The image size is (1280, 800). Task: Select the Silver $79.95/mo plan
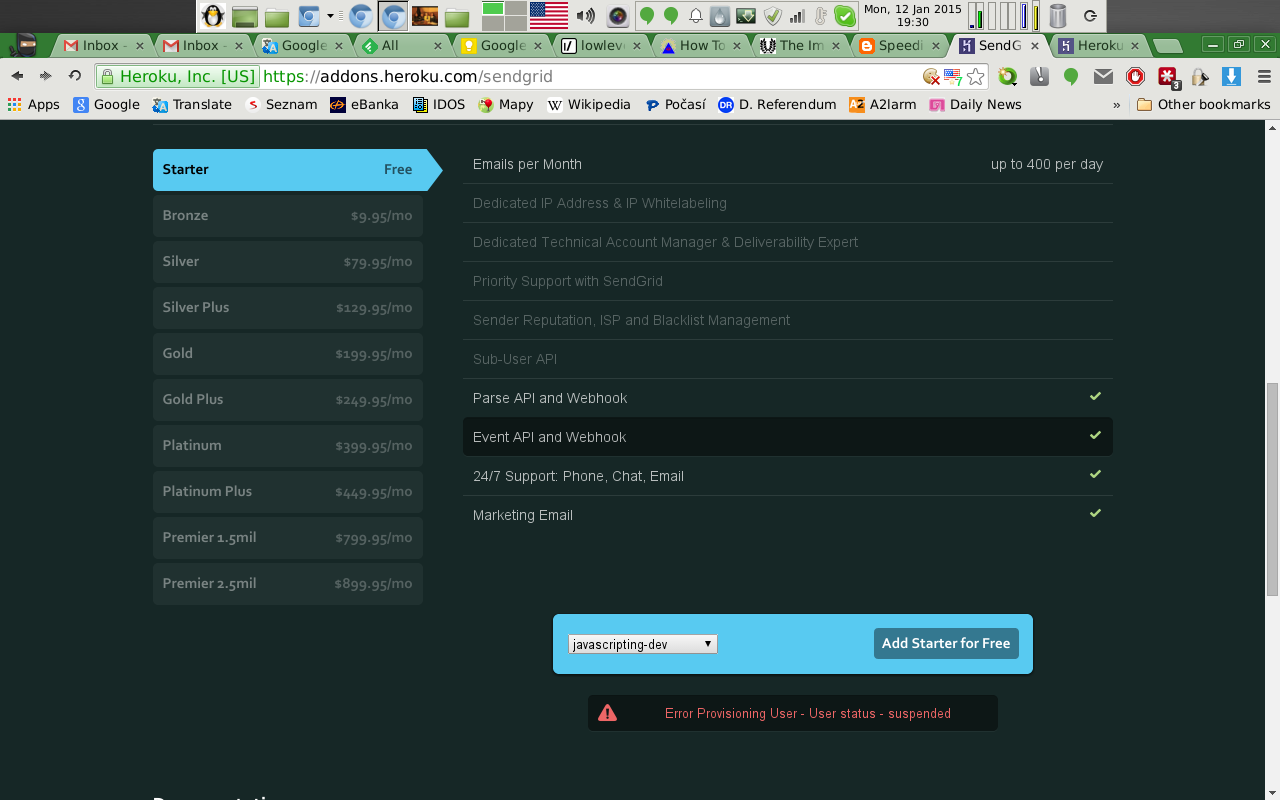tap(288, 261)
